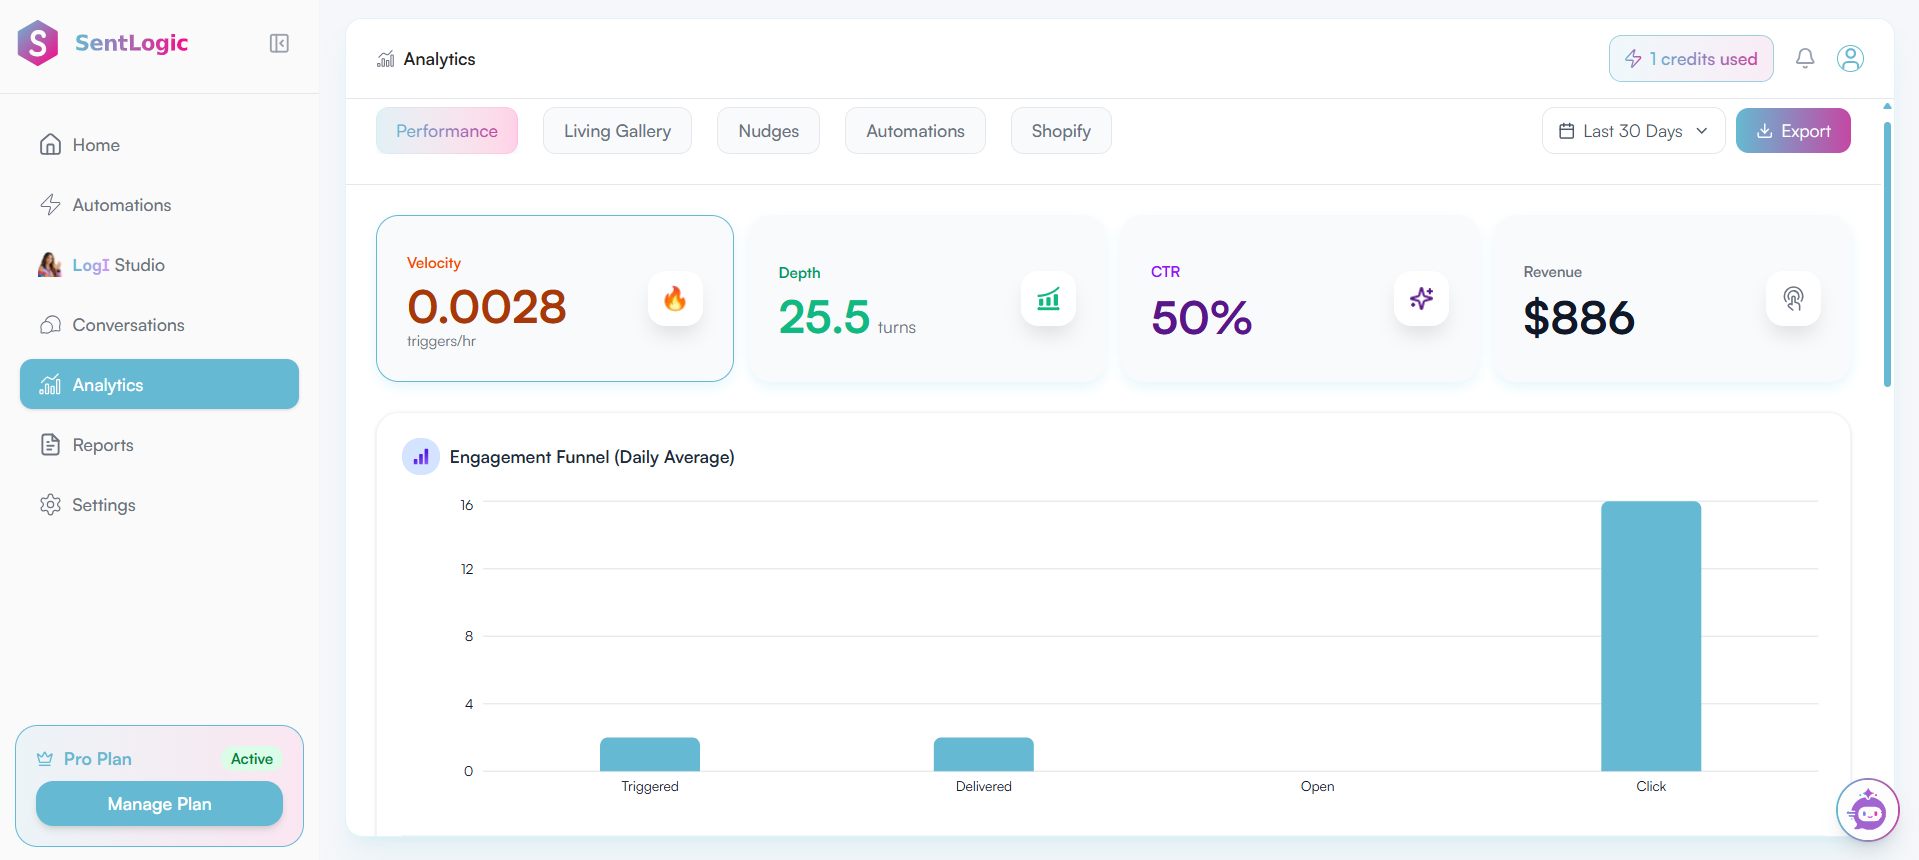Switch to Performance tab
1919x860 pixels.
tap(447, 131)
